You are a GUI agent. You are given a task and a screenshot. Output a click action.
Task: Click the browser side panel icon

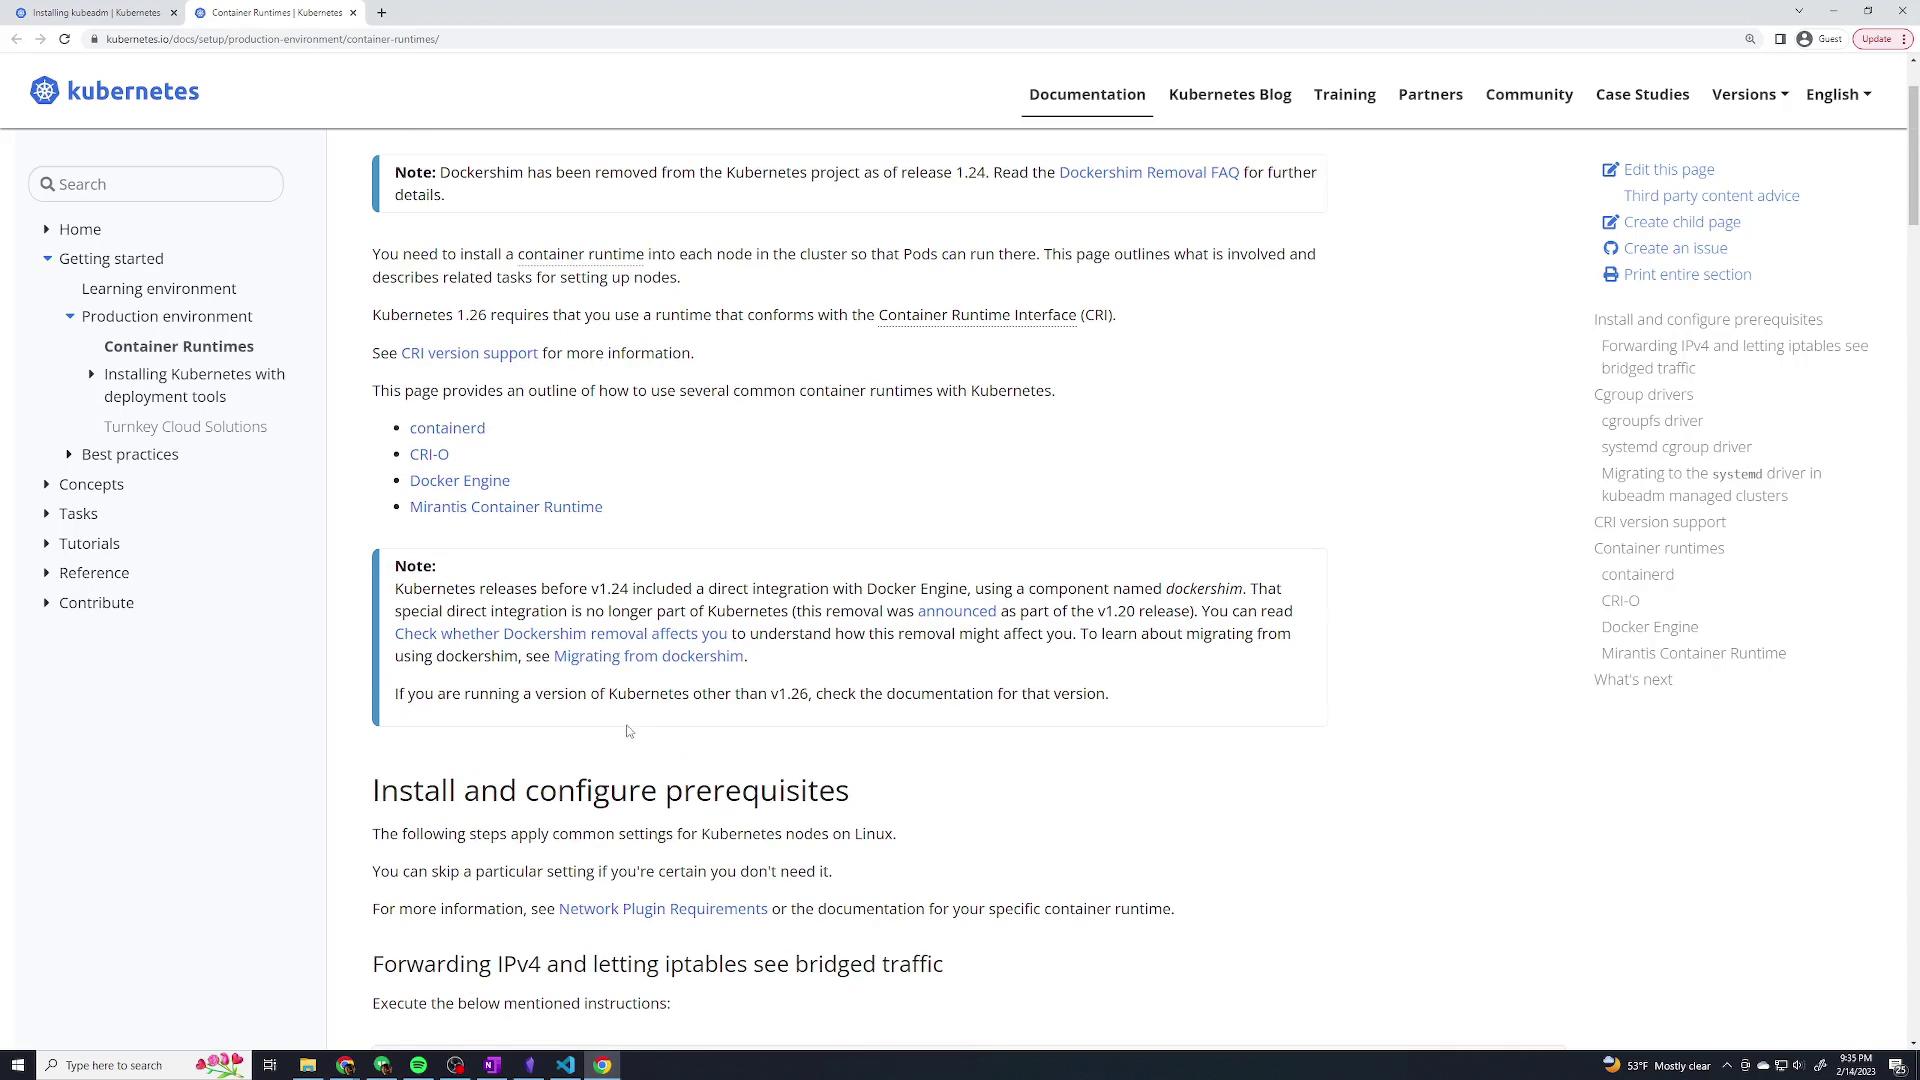pyautogui.click(x=1780, y=39)
